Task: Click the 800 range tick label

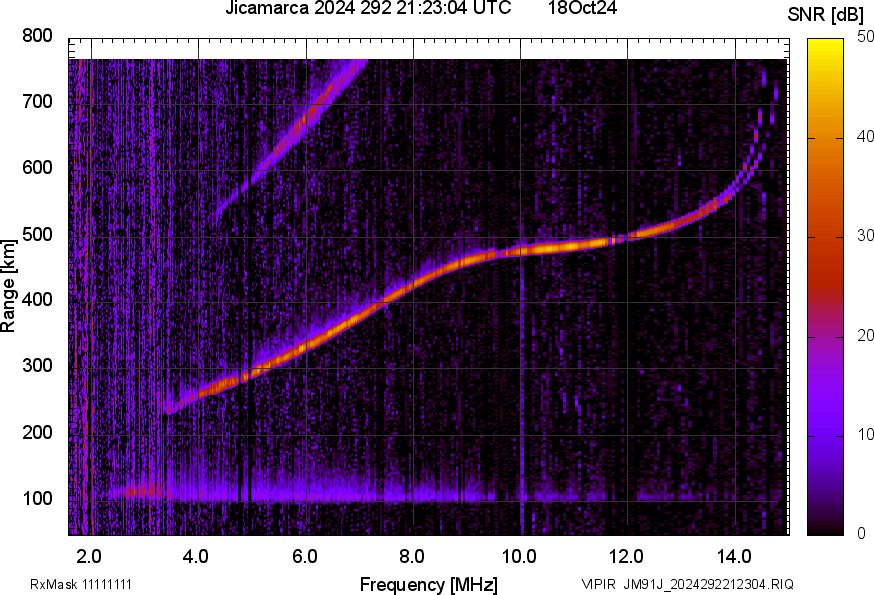Action: [x=37, y=36]
